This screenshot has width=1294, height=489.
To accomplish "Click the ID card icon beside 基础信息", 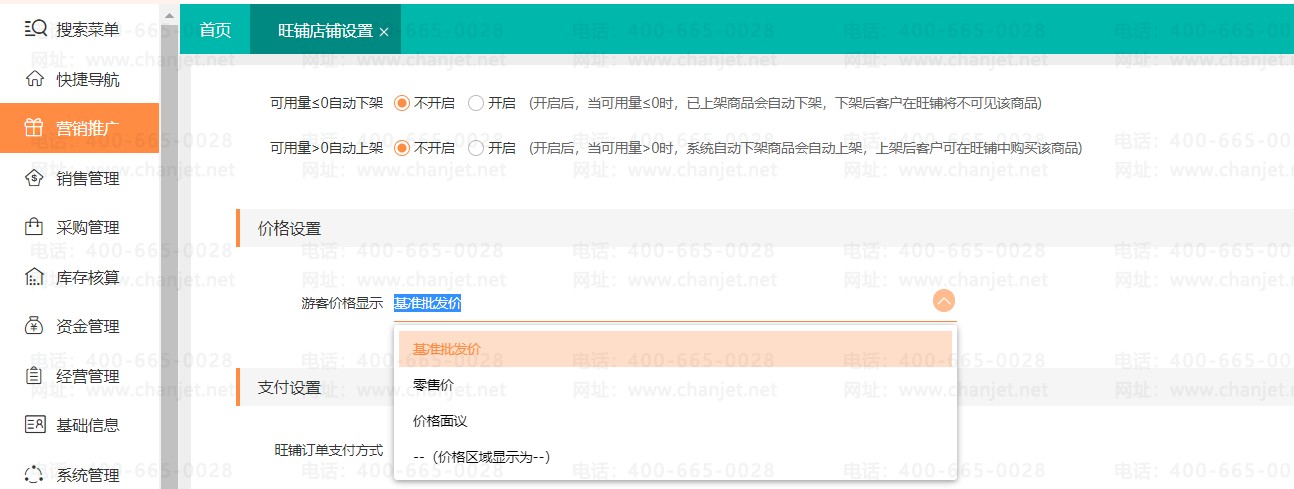I will pyautogui.click(x=35, y=425).
